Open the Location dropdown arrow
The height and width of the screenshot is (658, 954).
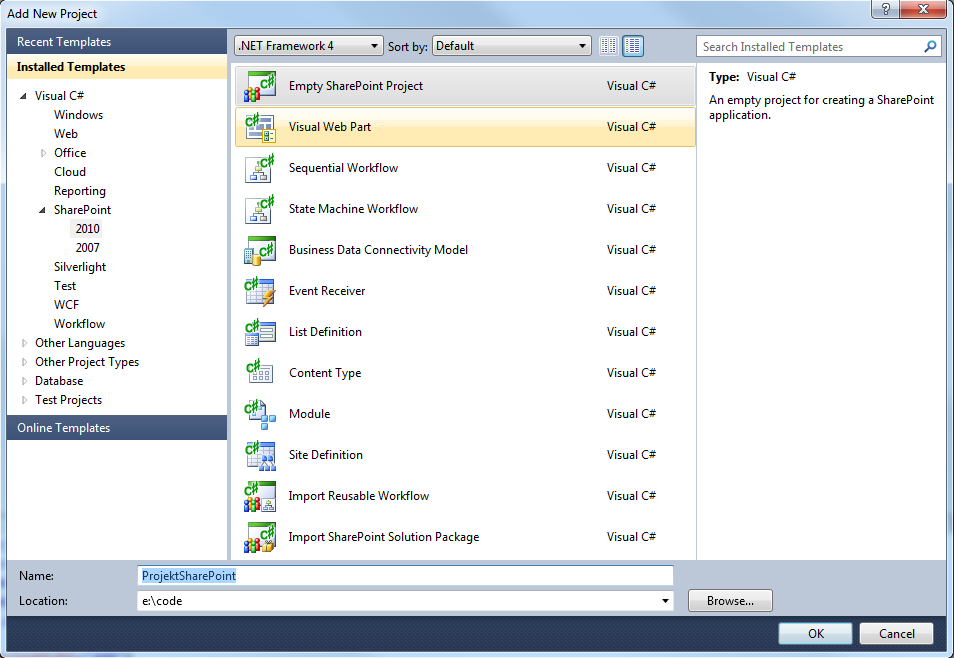tap(665, 601)
